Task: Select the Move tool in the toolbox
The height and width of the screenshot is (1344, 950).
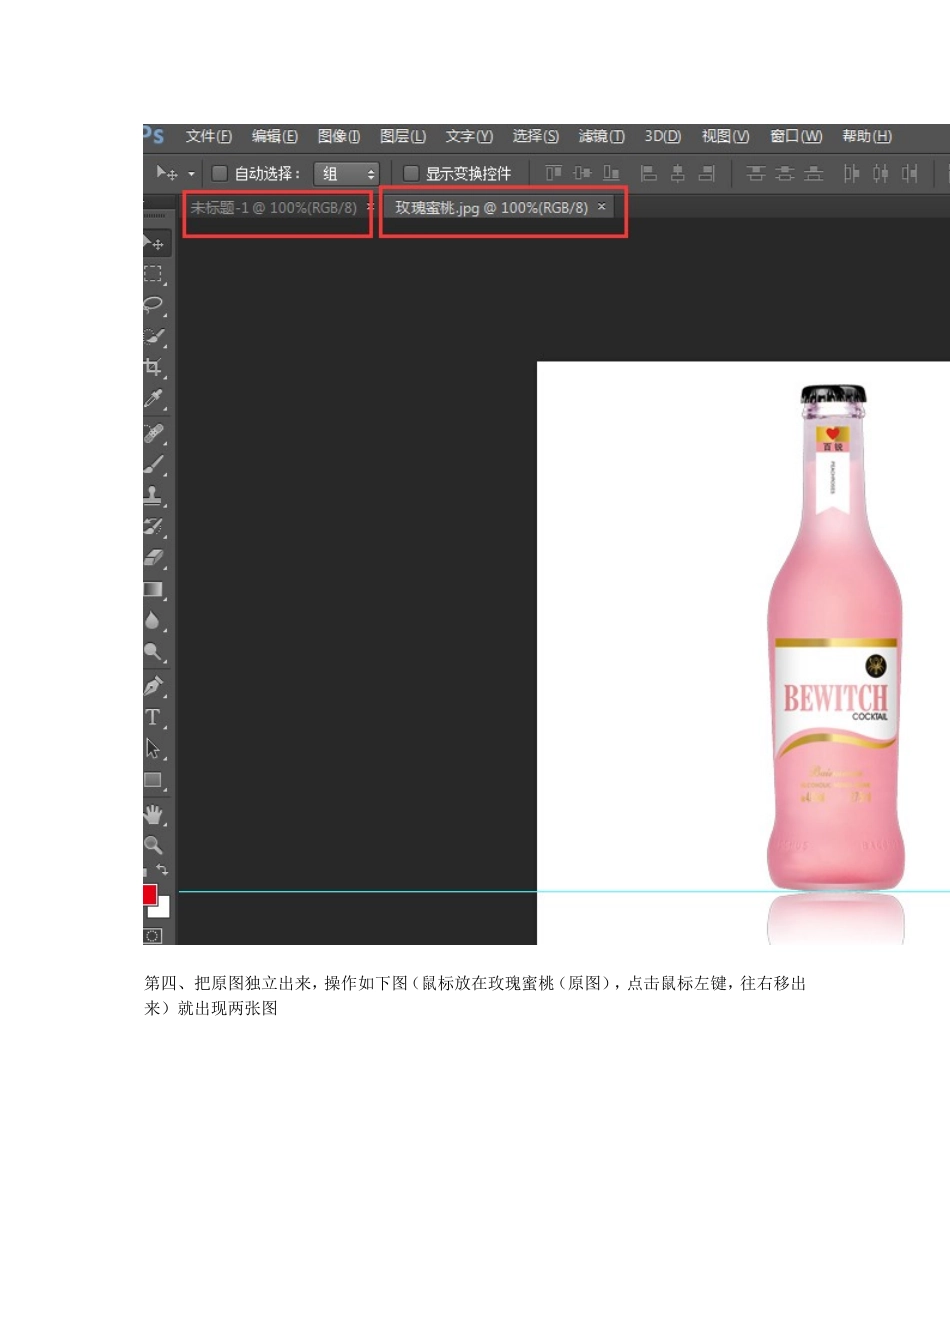Action: point(155,243)
